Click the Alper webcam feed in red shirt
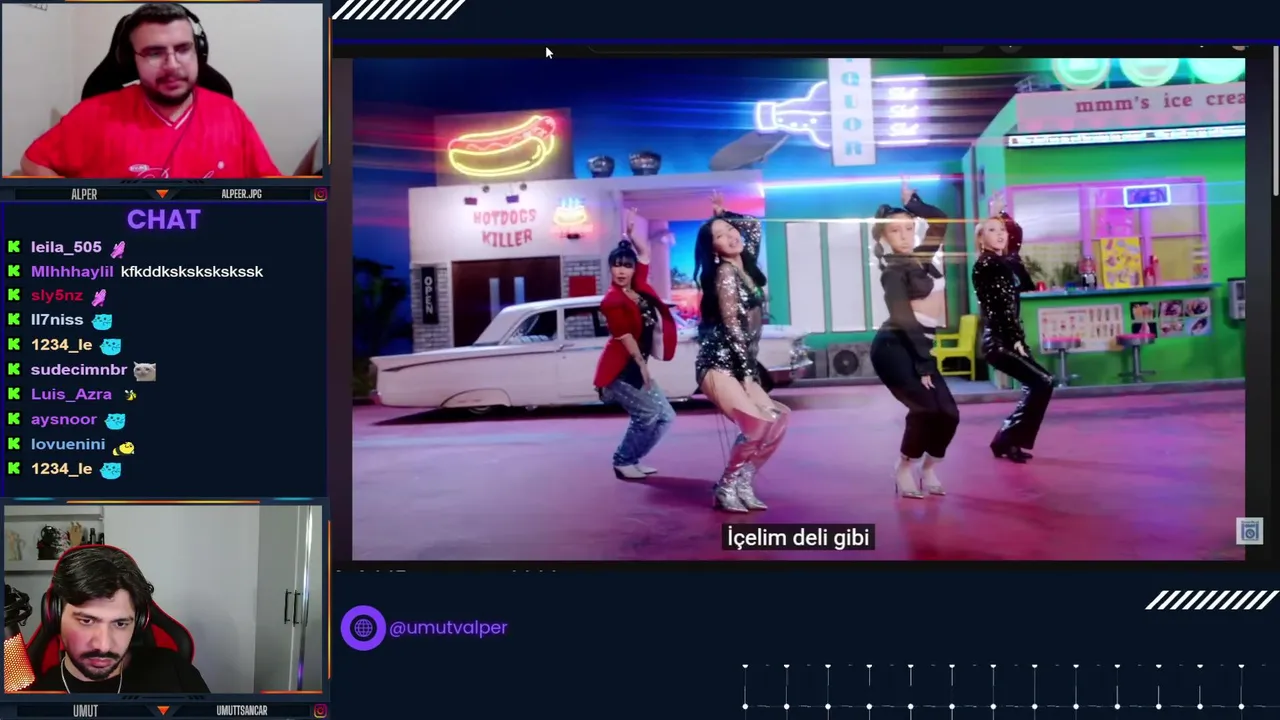 [163, 90]
